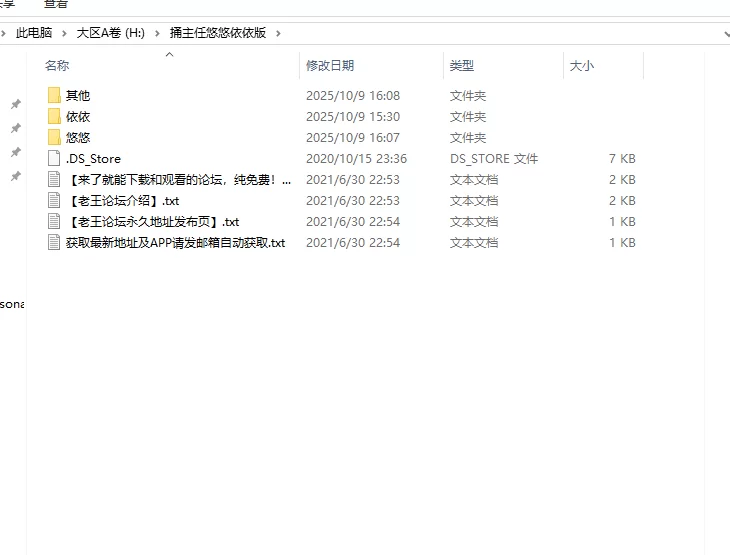Viewport: 730px width, 555px height.
Task: Open address bar history dropdown arrow
Action: coord(726,34)
